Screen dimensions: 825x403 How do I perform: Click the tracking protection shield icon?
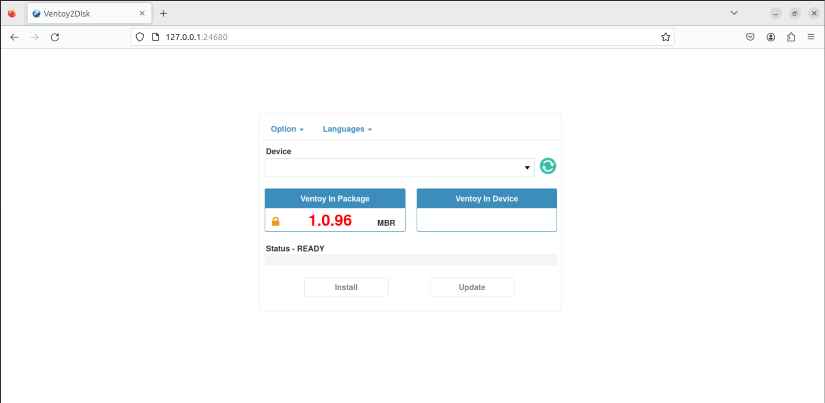(x=139, y=37)
